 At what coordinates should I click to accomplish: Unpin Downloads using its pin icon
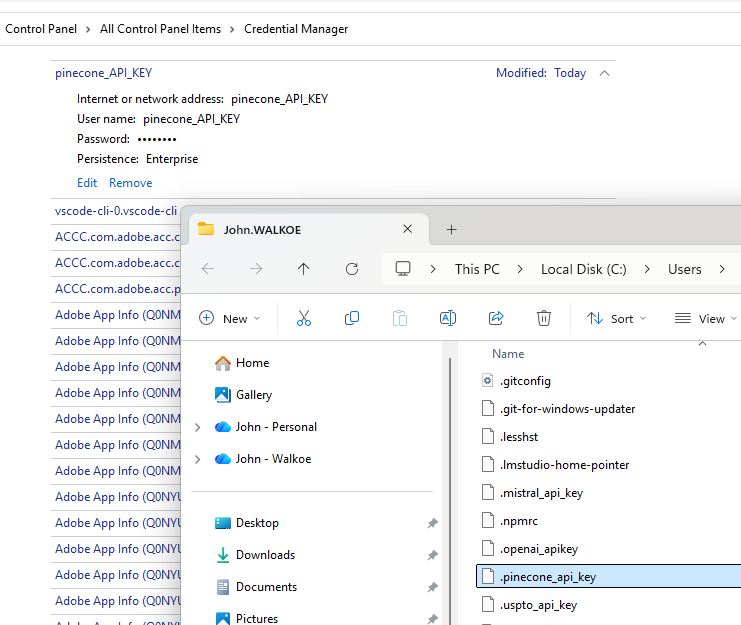click(x=432, y=555)
